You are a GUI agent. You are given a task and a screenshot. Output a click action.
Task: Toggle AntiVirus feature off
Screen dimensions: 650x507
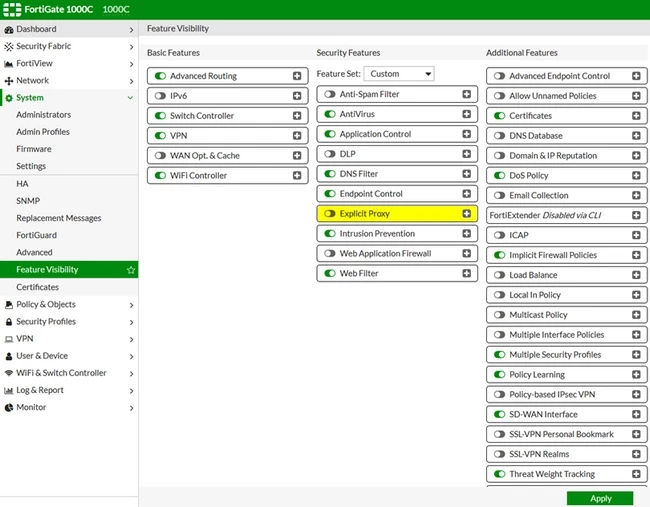point(330,114)
